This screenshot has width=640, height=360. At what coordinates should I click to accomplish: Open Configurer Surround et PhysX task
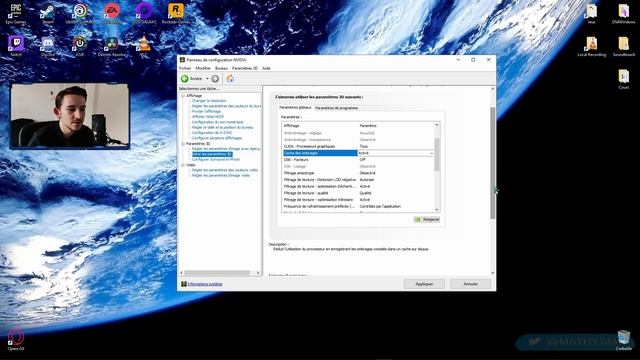click(216, 159)
